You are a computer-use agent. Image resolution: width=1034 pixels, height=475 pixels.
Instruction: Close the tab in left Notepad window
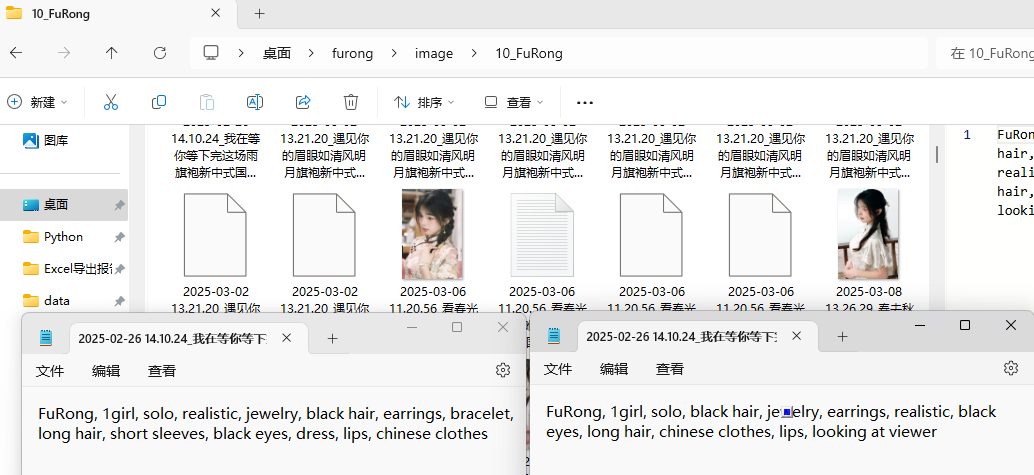click(x=286, y=338)
